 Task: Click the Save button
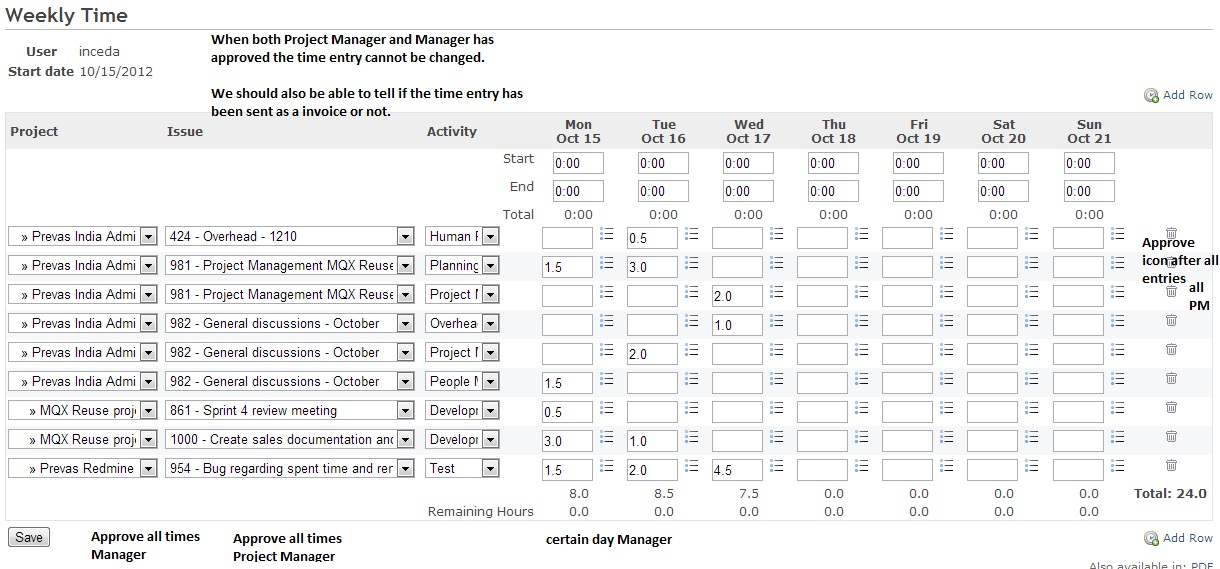coord(29,538)
